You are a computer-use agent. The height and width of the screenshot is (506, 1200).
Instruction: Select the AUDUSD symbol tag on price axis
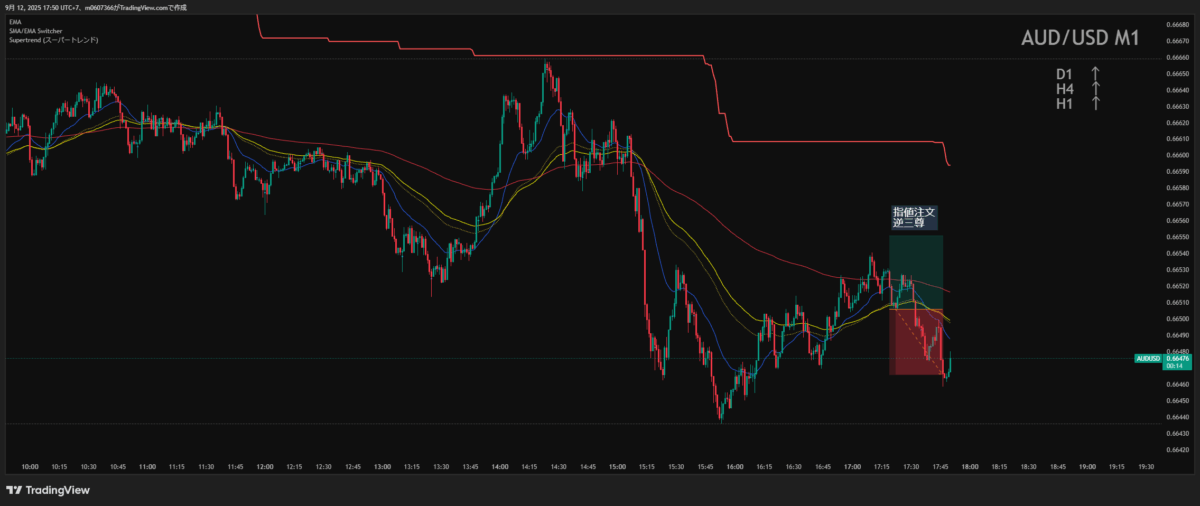coord(1147,358)
